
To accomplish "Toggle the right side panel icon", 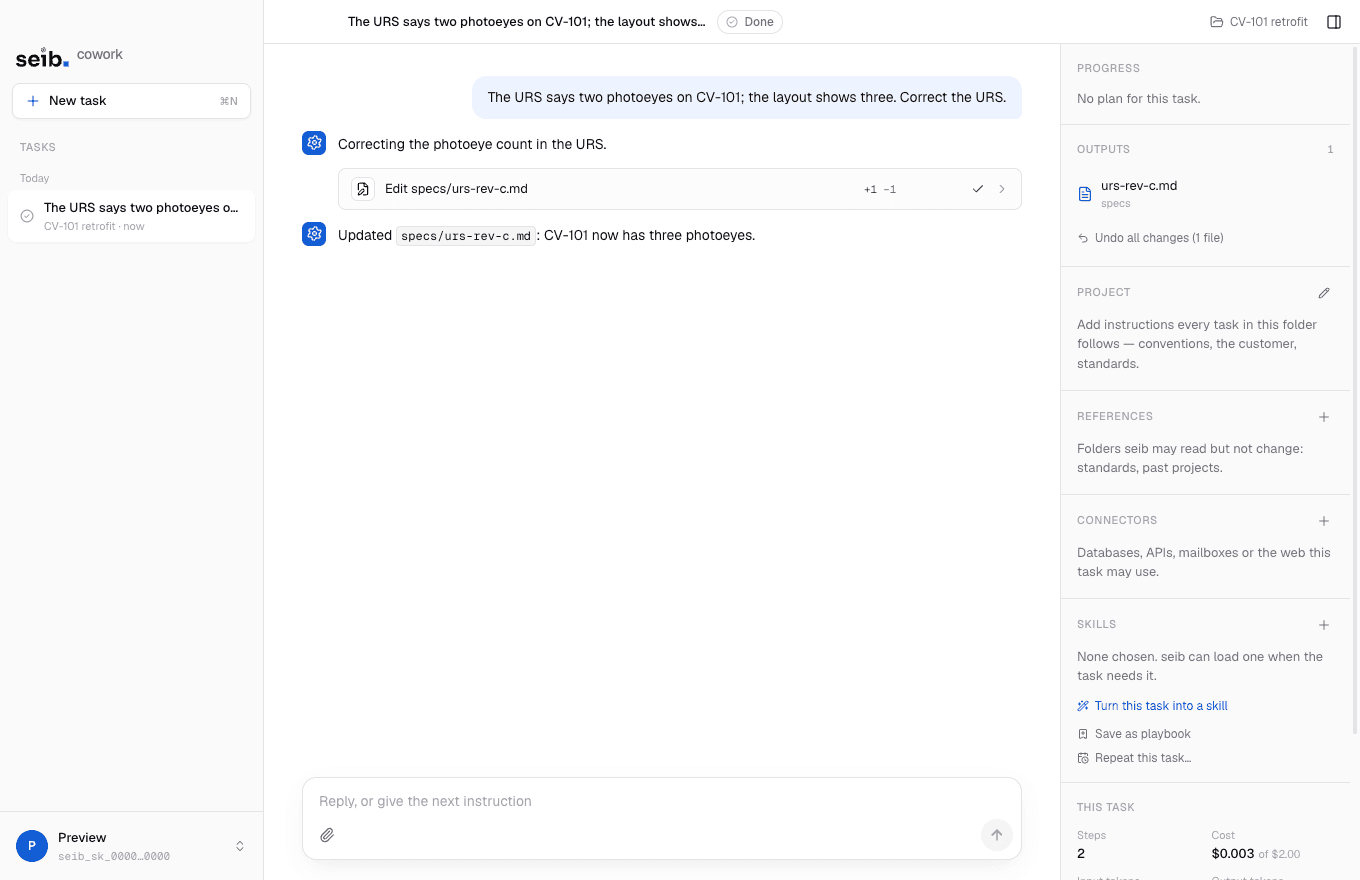I will (1334, 22).
